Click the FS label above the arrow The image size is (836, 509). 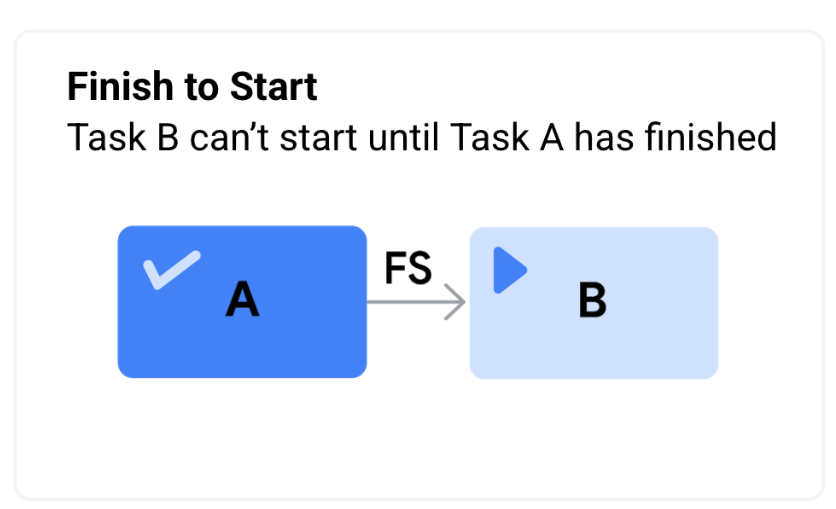[408, 269]
